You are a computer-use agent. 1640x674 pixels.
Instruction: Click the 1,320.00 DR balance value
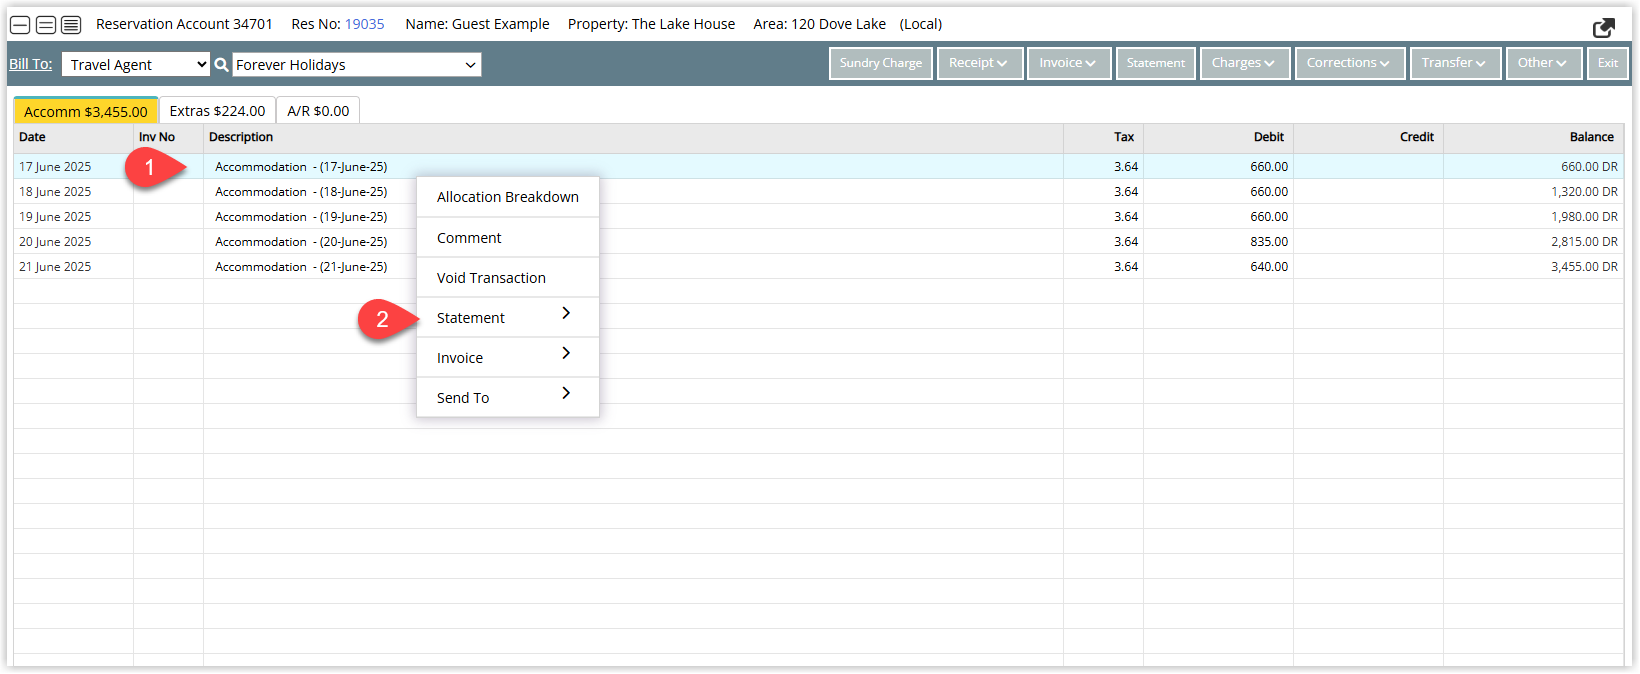point(1584,192)
